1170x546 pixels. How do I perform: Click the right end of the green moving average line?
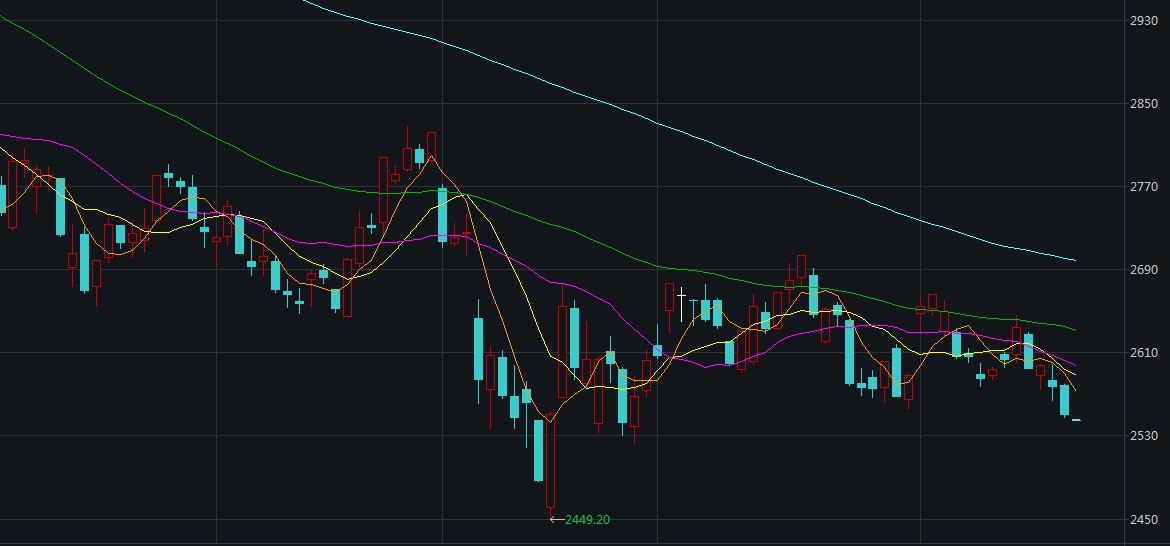[1074, 329]
